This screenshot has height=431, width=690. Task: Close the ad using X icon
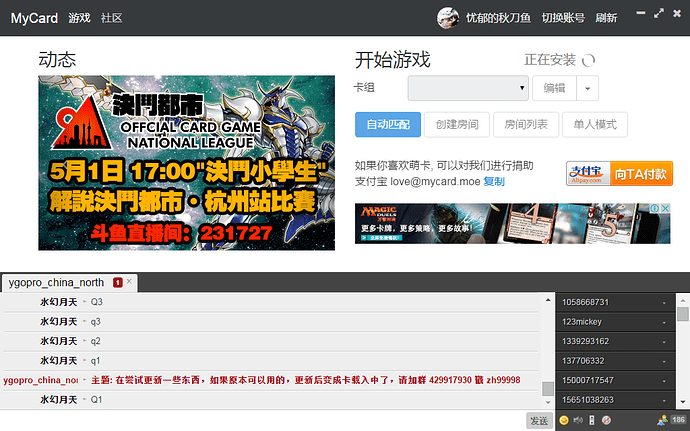click(x=665, y=209)
